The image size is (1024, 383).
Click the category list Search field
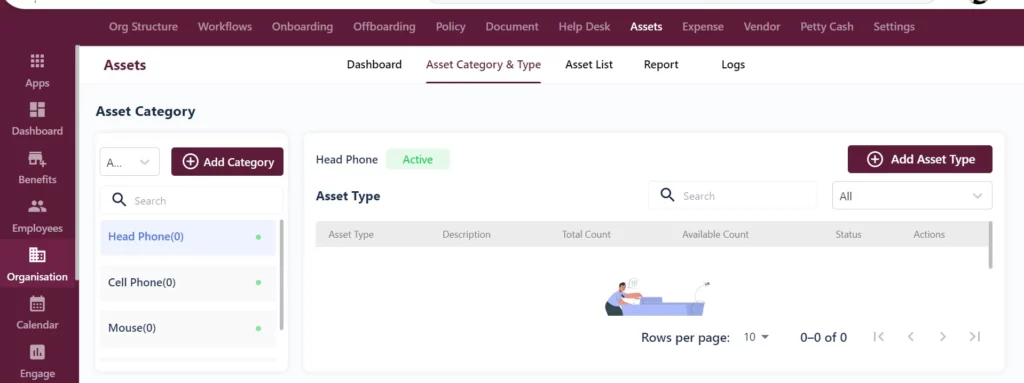point(191,201)
